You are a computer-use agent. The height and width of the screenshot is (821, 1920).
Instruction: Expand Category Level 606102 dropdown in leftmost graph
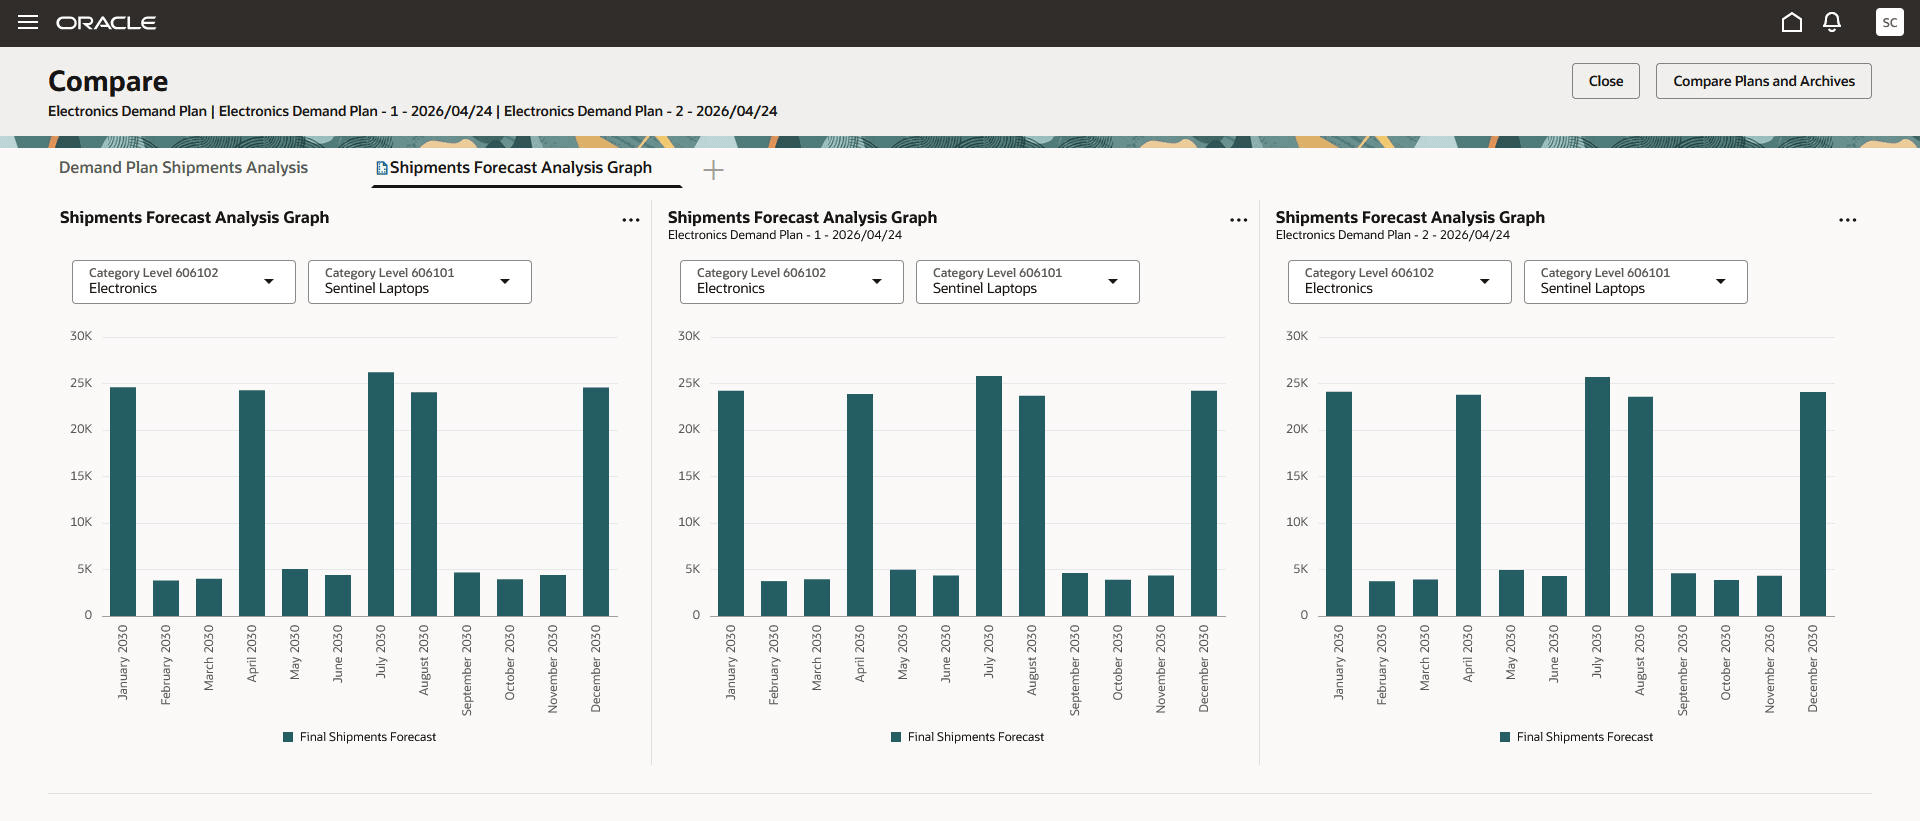[x=184, y=282]
